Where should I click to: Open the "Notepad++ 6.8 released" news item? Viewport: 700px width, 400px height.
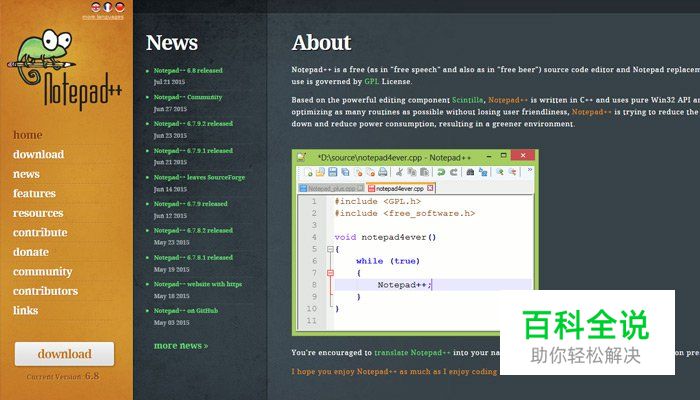coord(188,71)
